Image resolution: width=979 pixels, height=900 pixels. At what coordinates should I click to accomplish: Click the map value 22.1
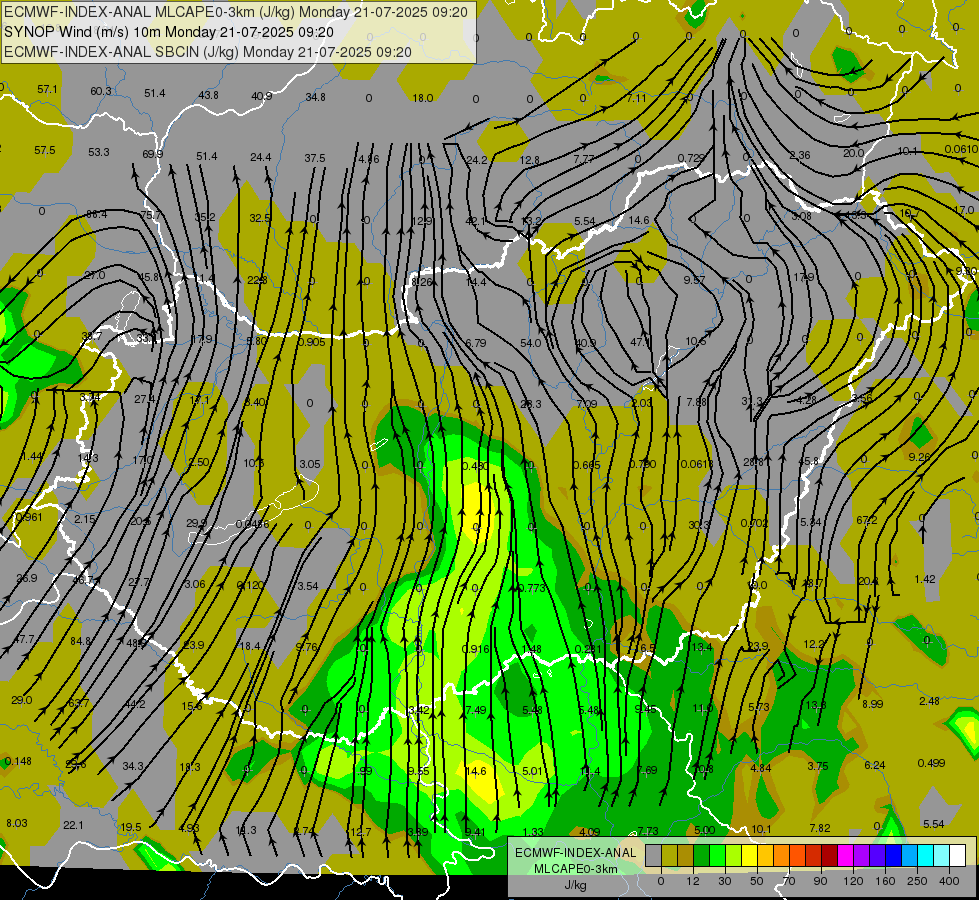point(73,825)
